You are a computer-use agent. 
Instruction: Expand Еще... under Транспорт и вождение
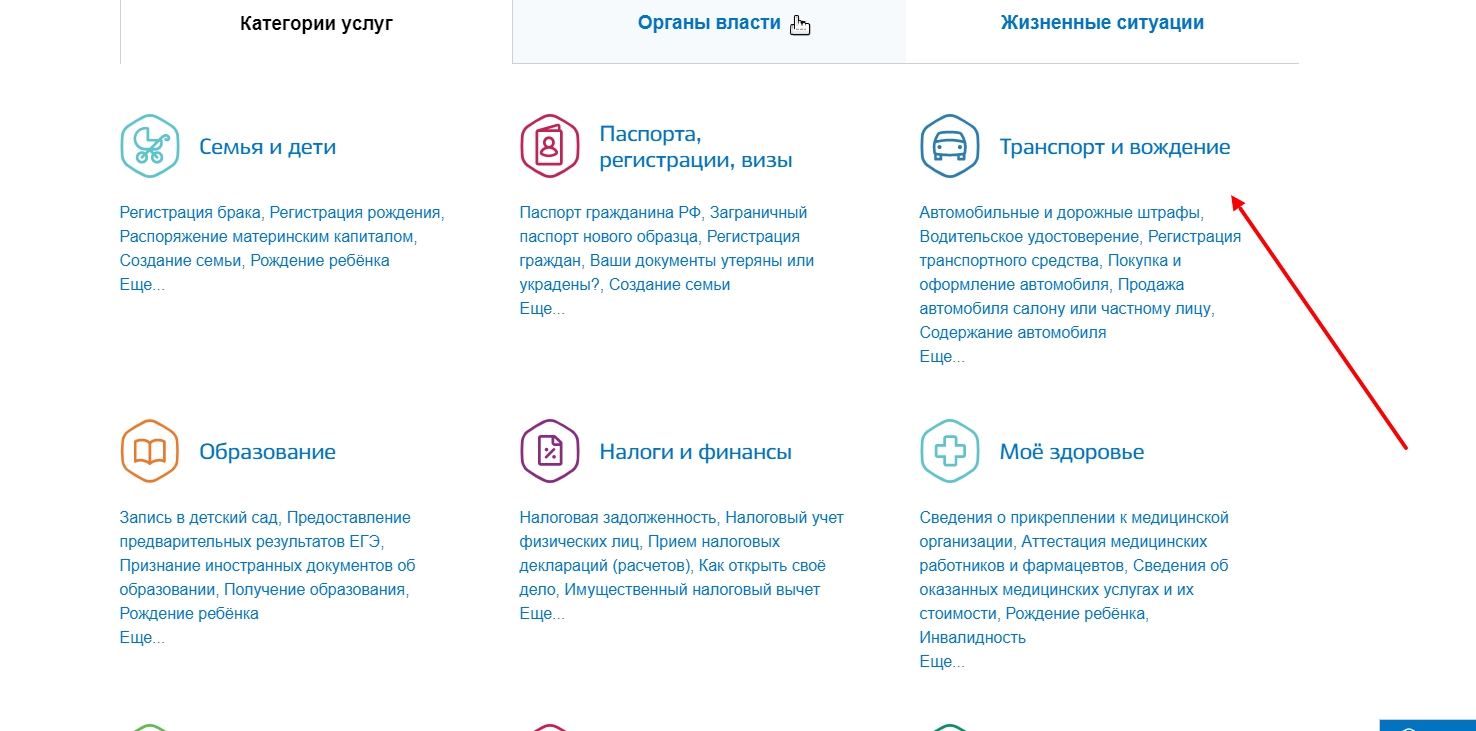tap(942, 357)
